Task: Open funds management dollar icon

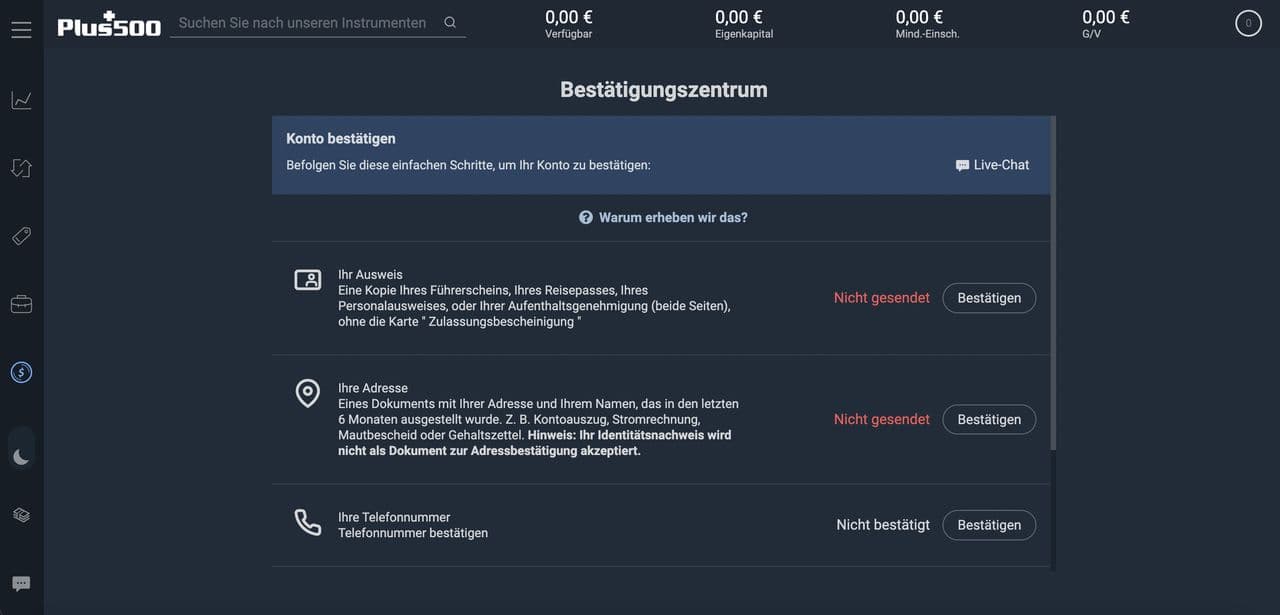Action: click(21, 372)
